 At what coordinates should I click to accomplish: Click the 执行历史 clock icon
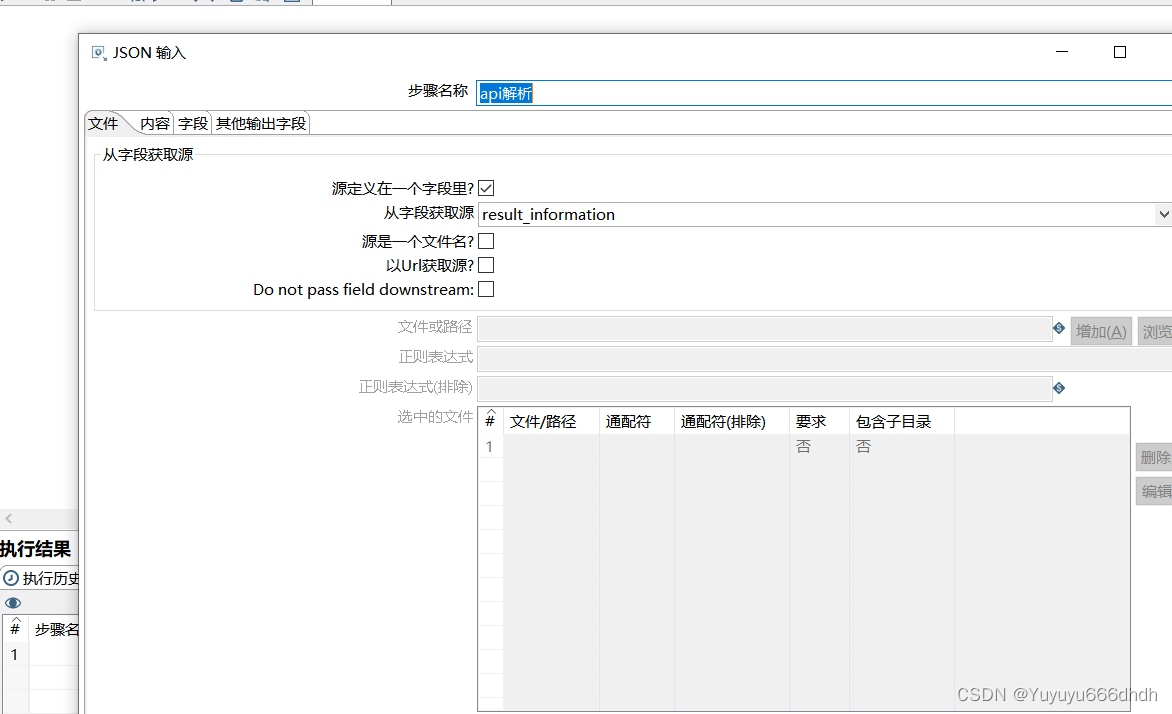click(9, 578)
